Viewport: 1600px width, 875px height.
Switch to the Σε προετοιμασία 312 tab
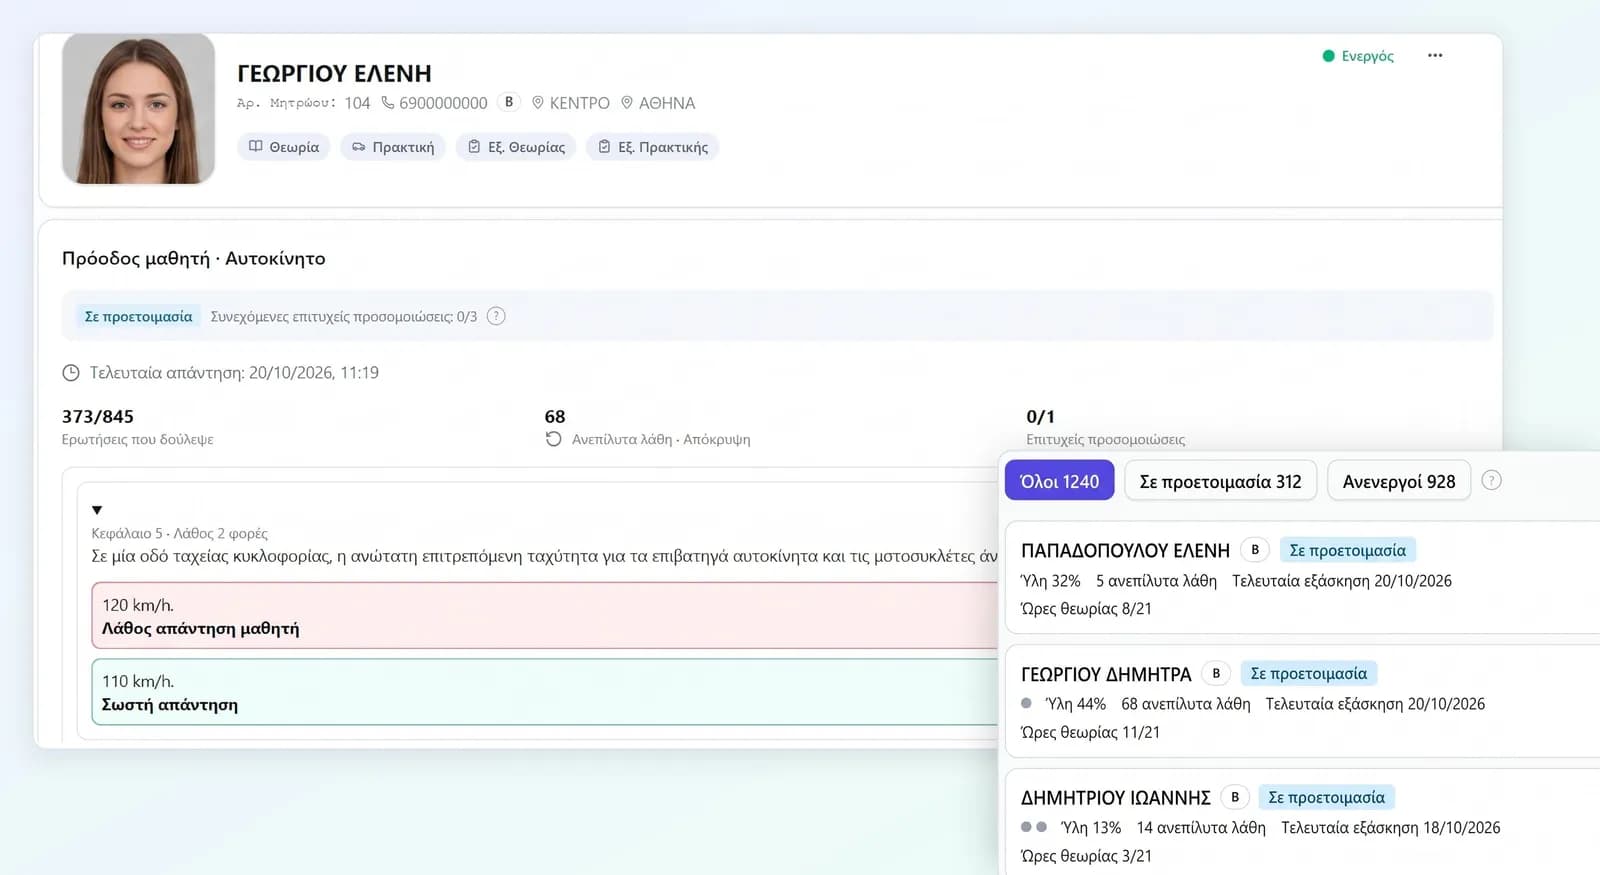point(1221,481)
